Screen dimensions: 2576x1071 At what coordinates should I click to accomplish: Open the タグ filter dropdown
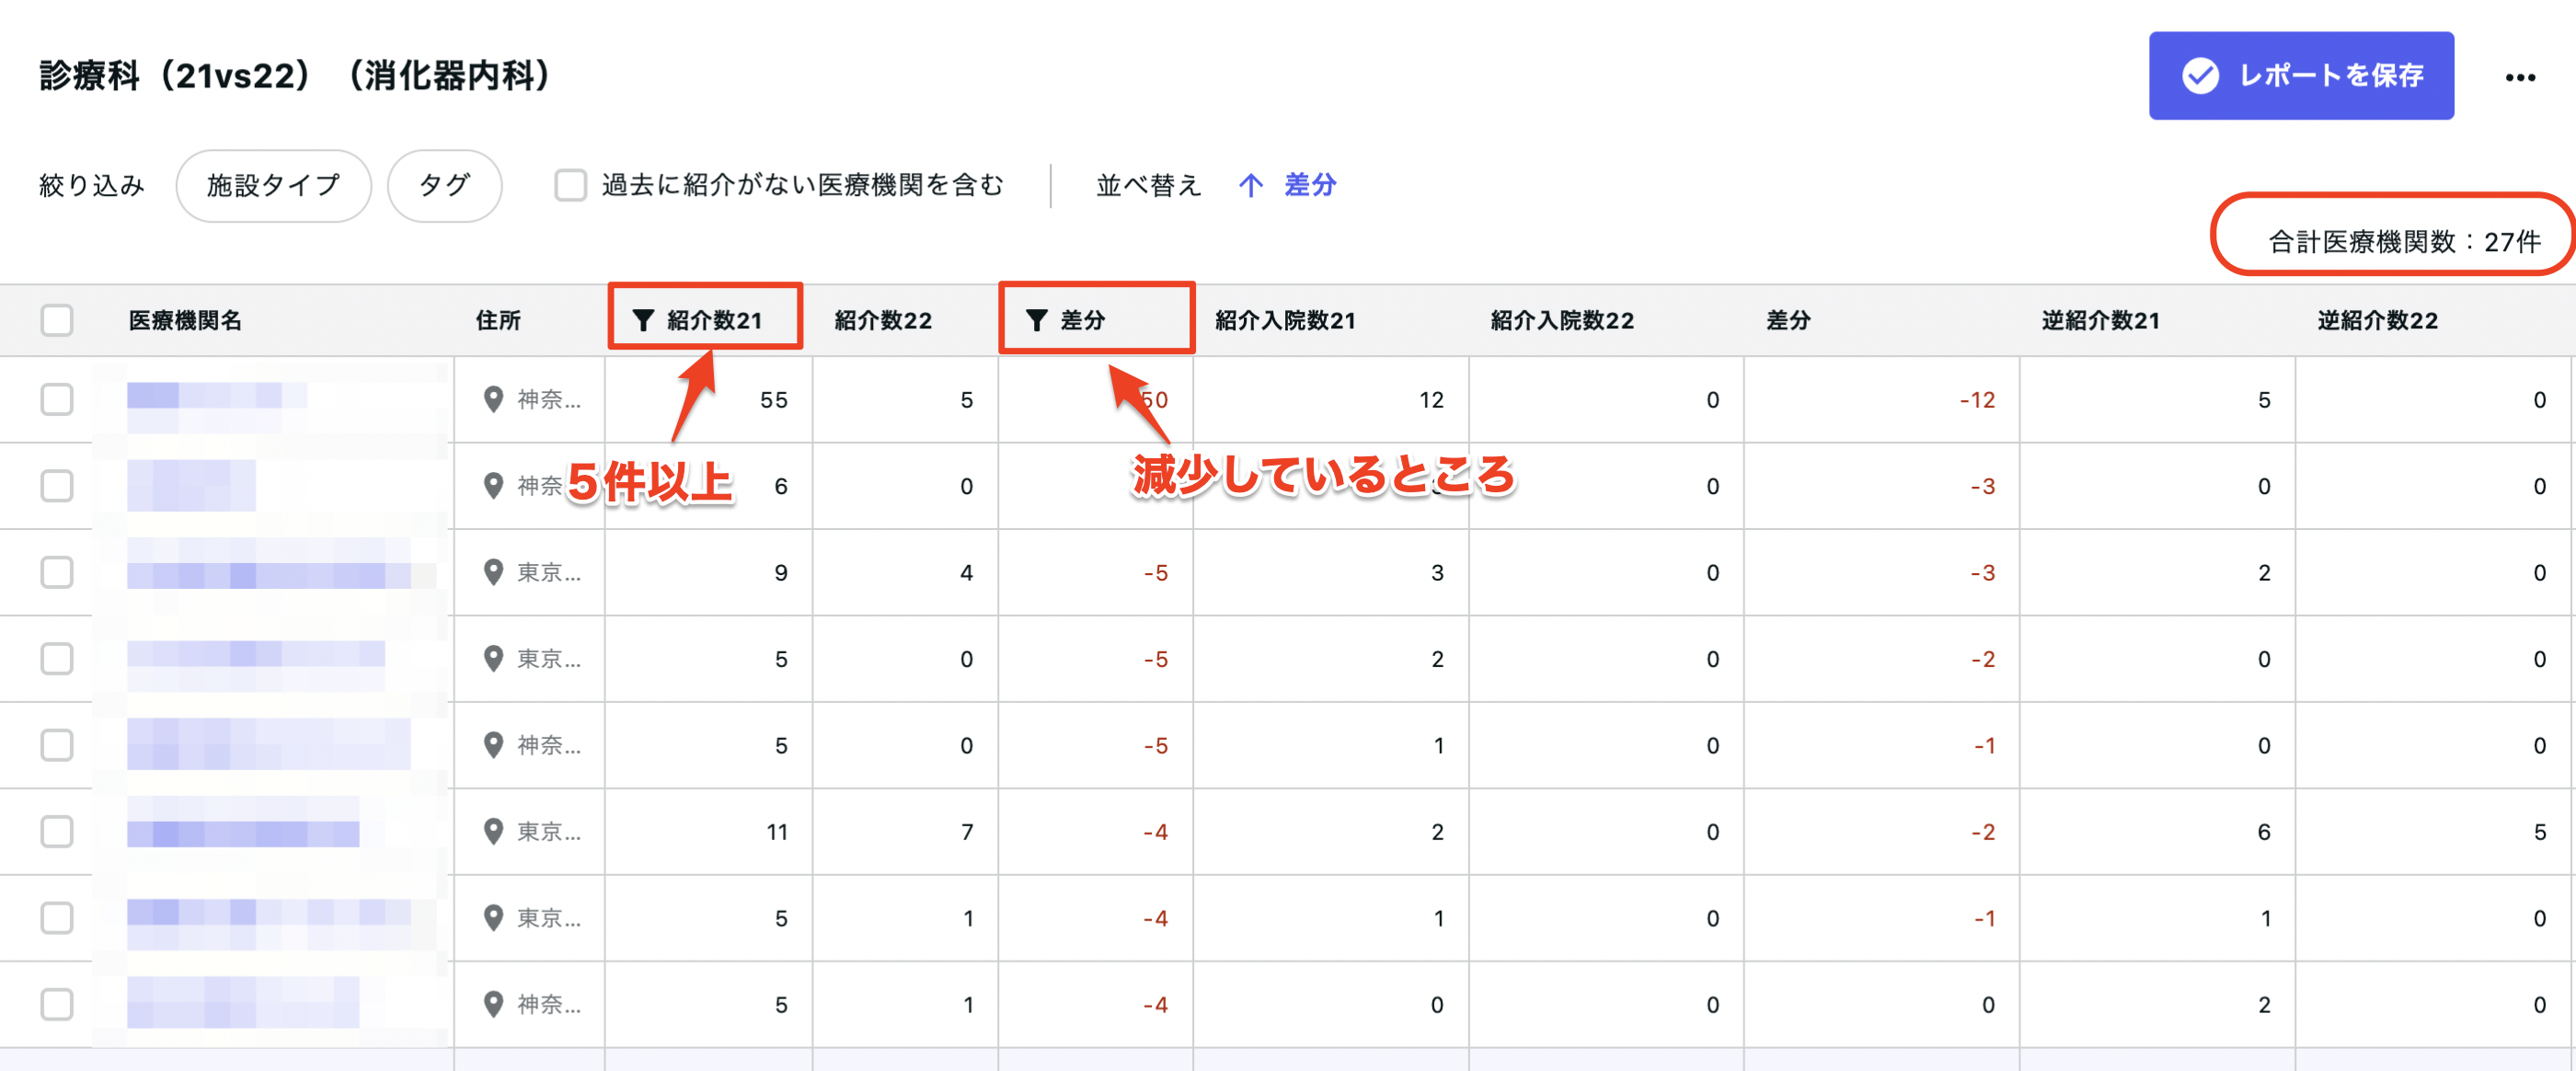tap(444, 186)
